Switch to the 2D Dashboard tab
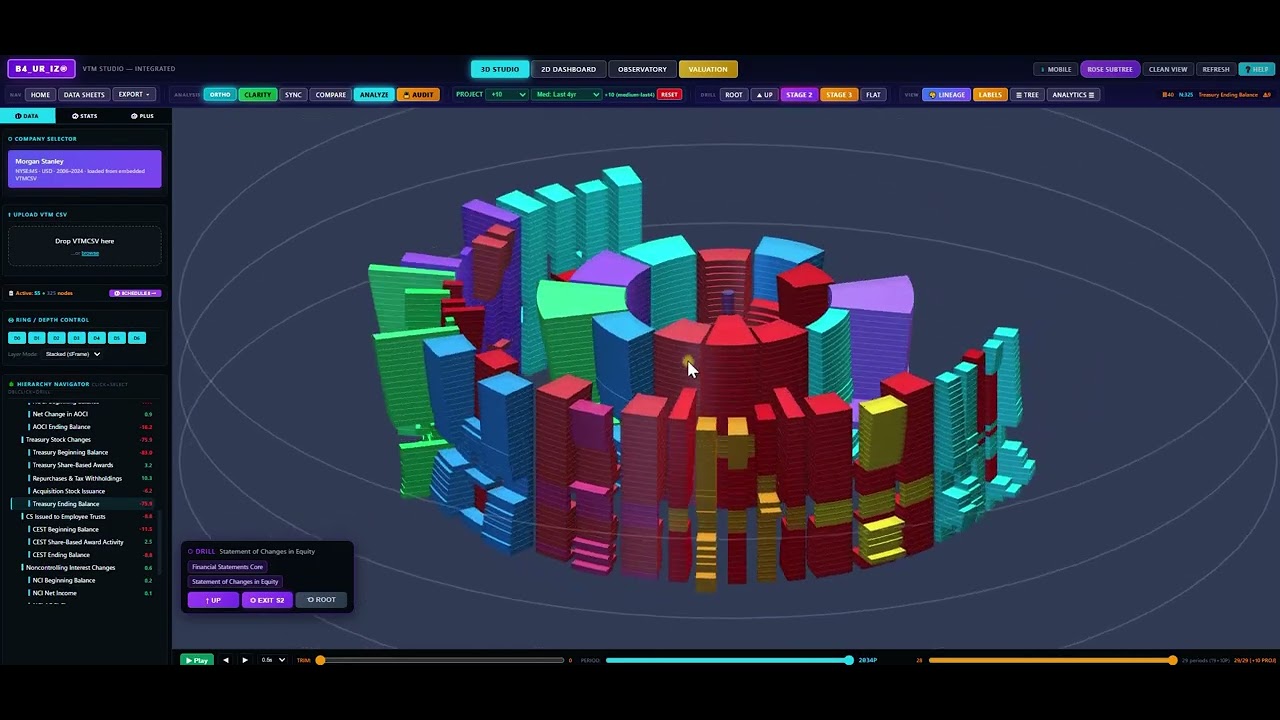The image size is (1280, 720). pos(568,69)
